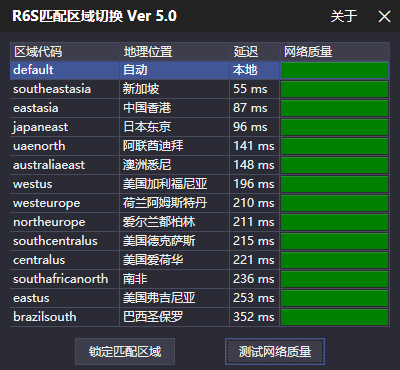Screen dimensions: 400x370
Task: Click the 141 ms latency value
Action: click(254, 146)
